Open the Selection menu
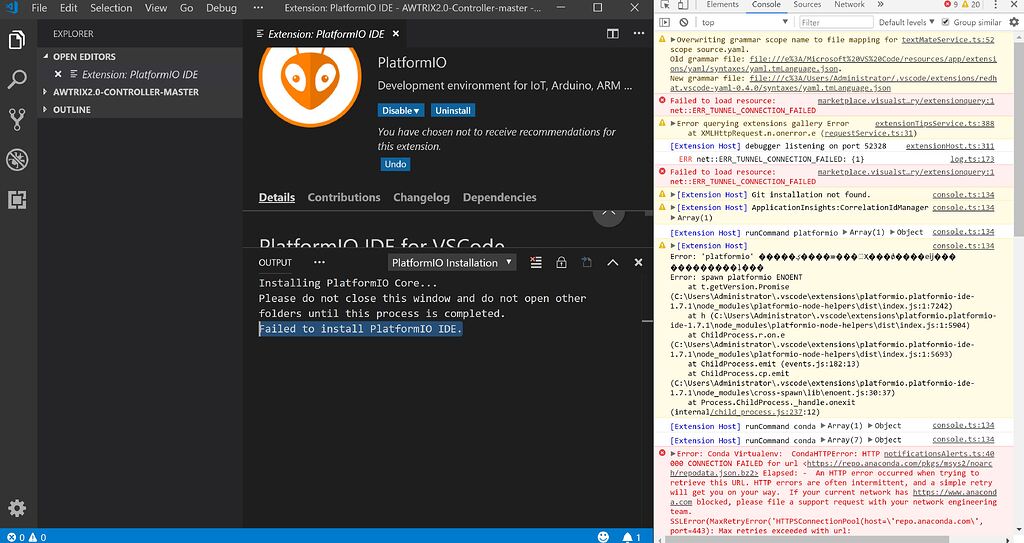This screenshot has height=543, width=1024. coord(111,8)
